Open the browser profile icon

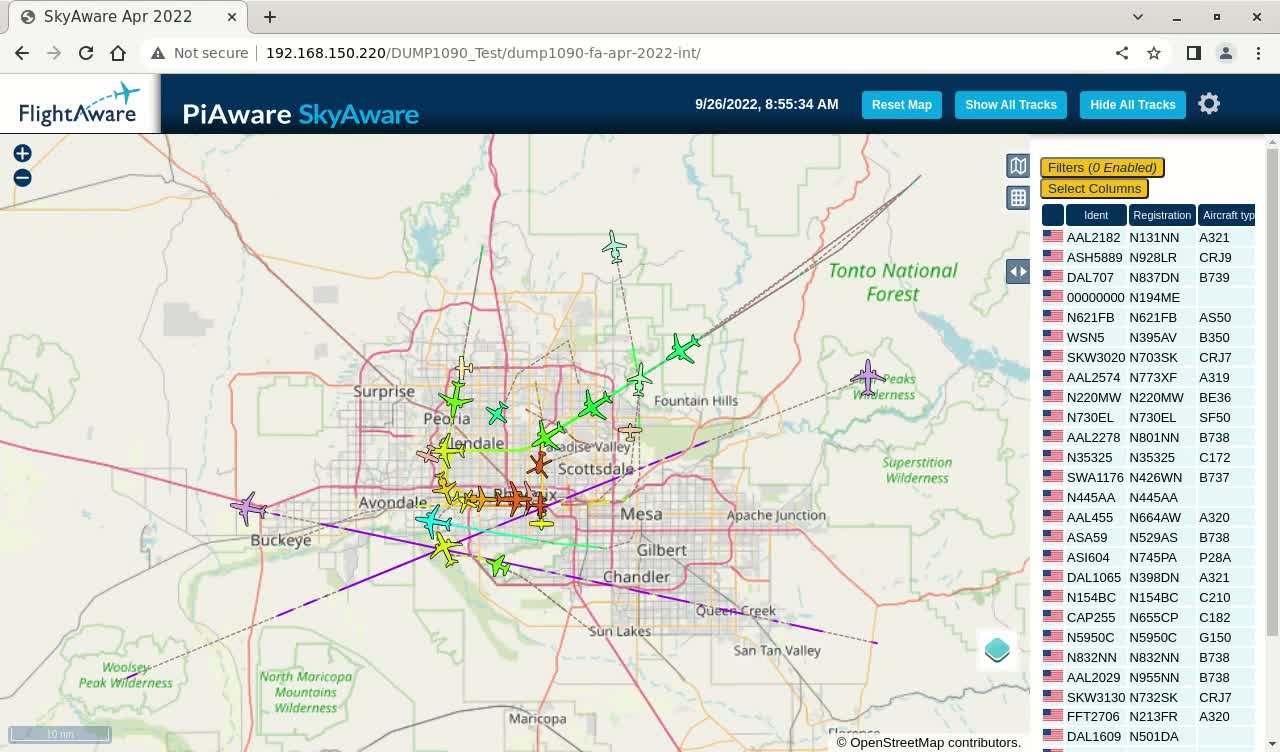[1226, 53]
